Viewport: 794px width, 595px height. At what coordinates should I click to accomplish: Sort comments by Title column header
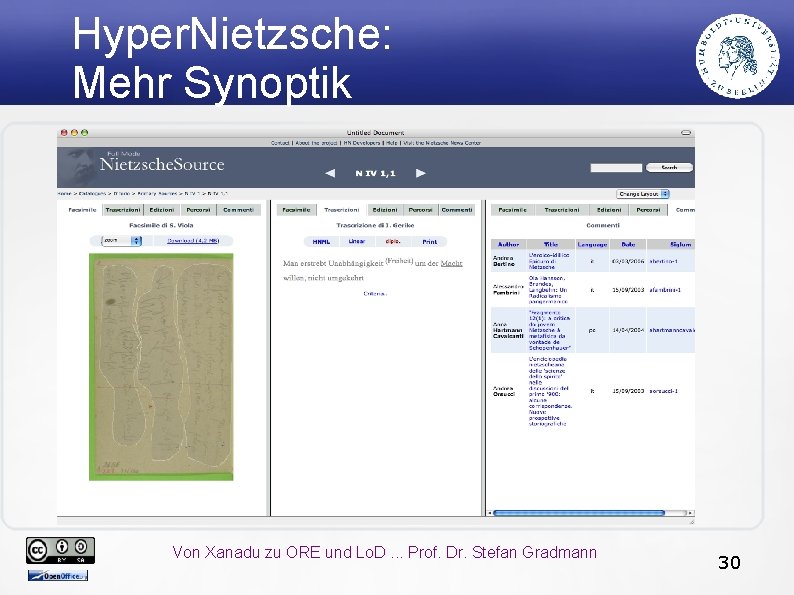pyautogui.click(x=550, y=245)
